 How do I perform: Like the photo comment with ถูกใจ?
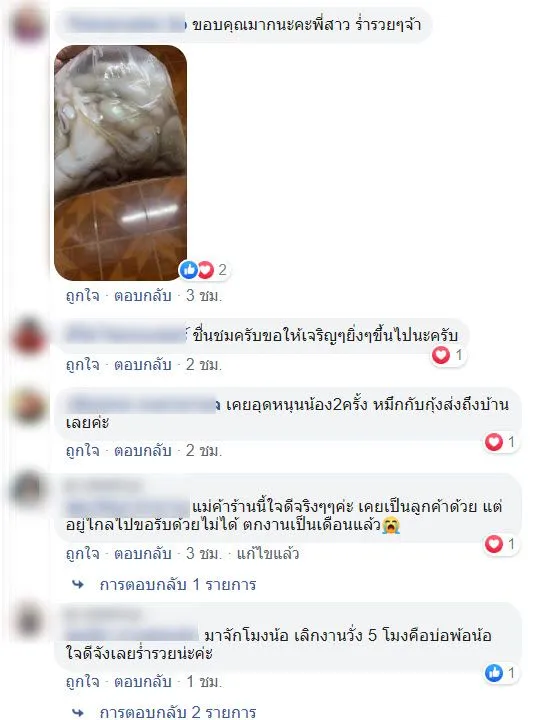coord(83,296)
